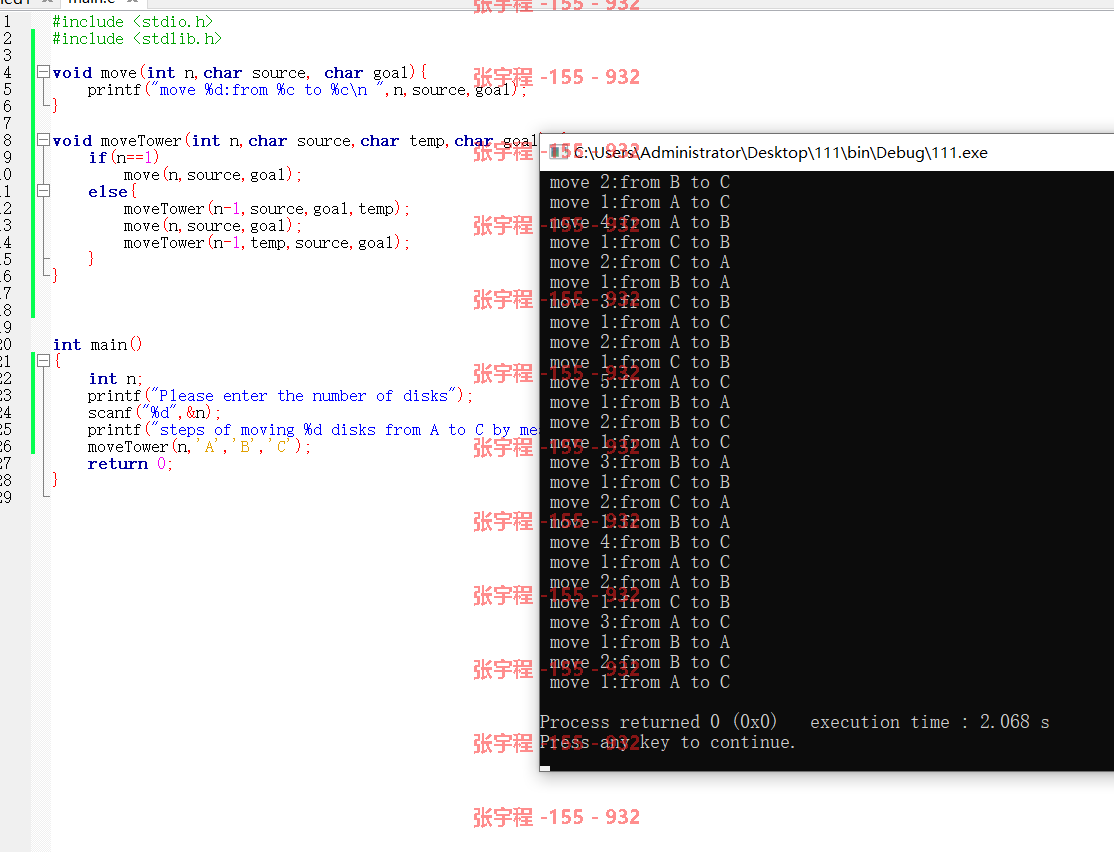Click the 'return 0;' statement
Viewport: 1114px width, 852px height.
coord(129,464)
